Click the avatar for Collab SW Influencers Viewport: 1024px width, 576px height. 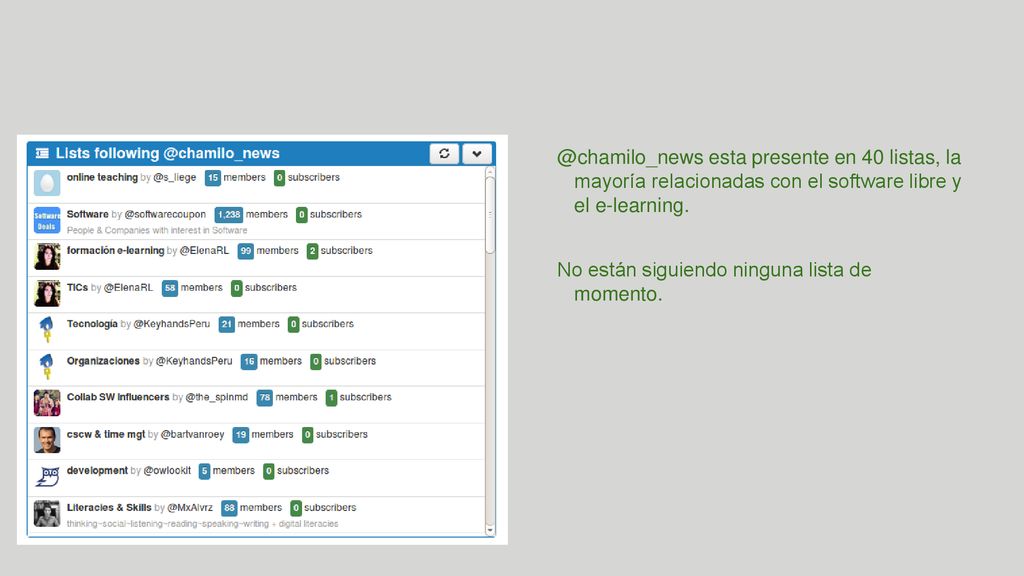(x=47, y=403)
